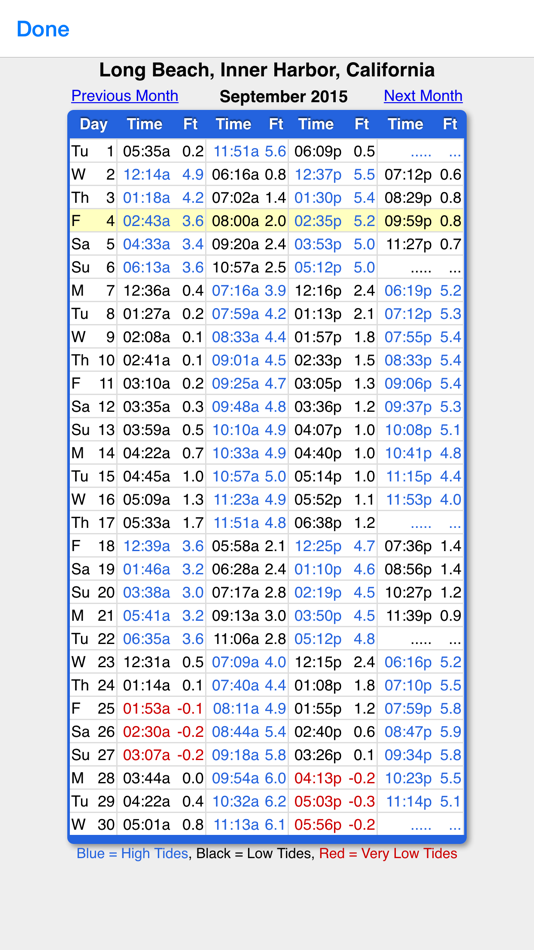
Task: Select the 09:54a time on Monday 28
Action: coord(236,778)
